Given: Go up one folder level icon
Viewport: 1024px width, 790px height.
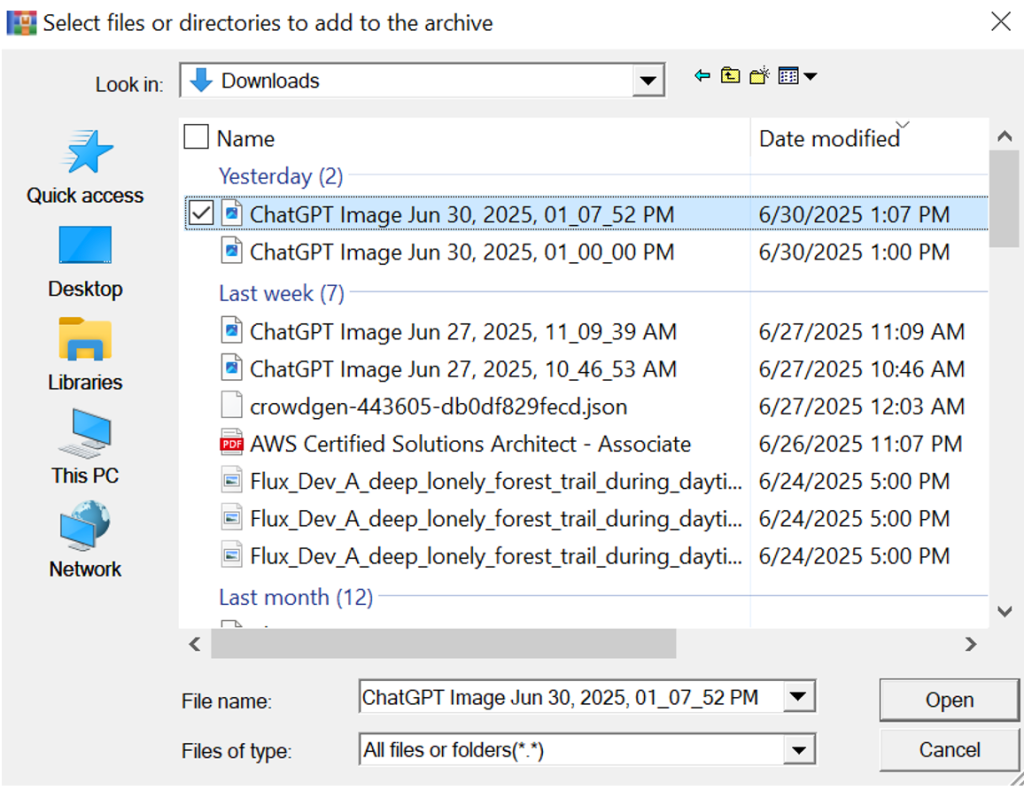Looking at the screenshot, I should [730, 76].
